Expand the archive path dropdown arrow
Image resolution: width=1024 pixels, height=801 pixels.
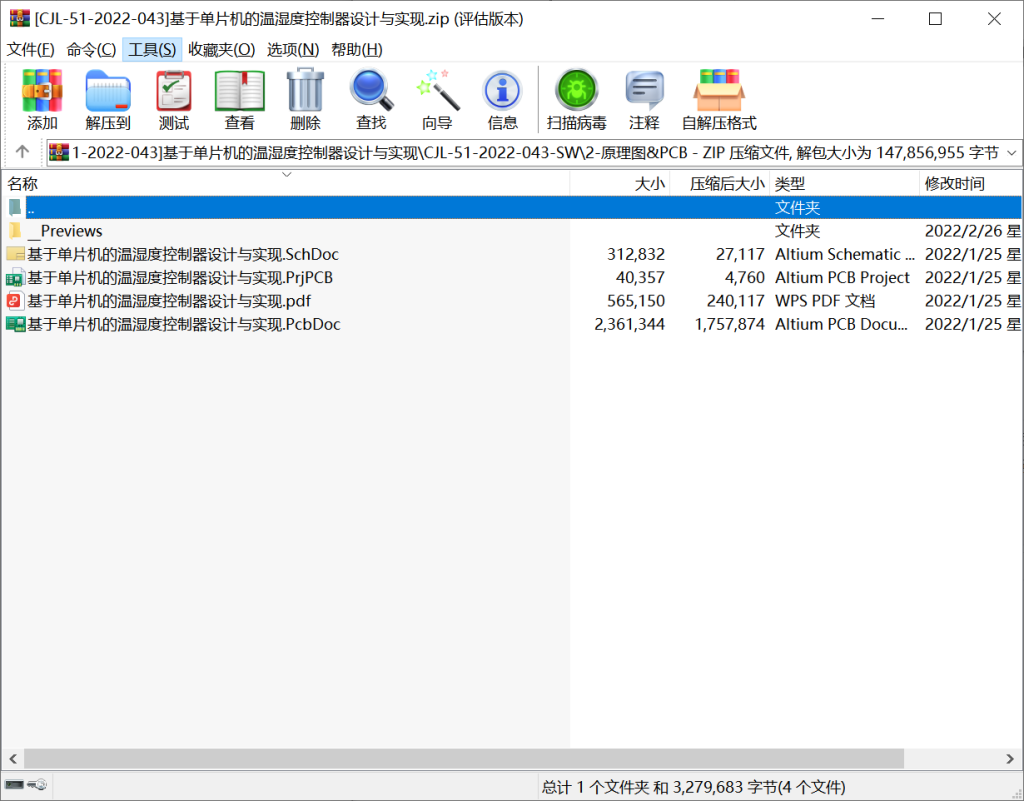[x=1010, y=153]
